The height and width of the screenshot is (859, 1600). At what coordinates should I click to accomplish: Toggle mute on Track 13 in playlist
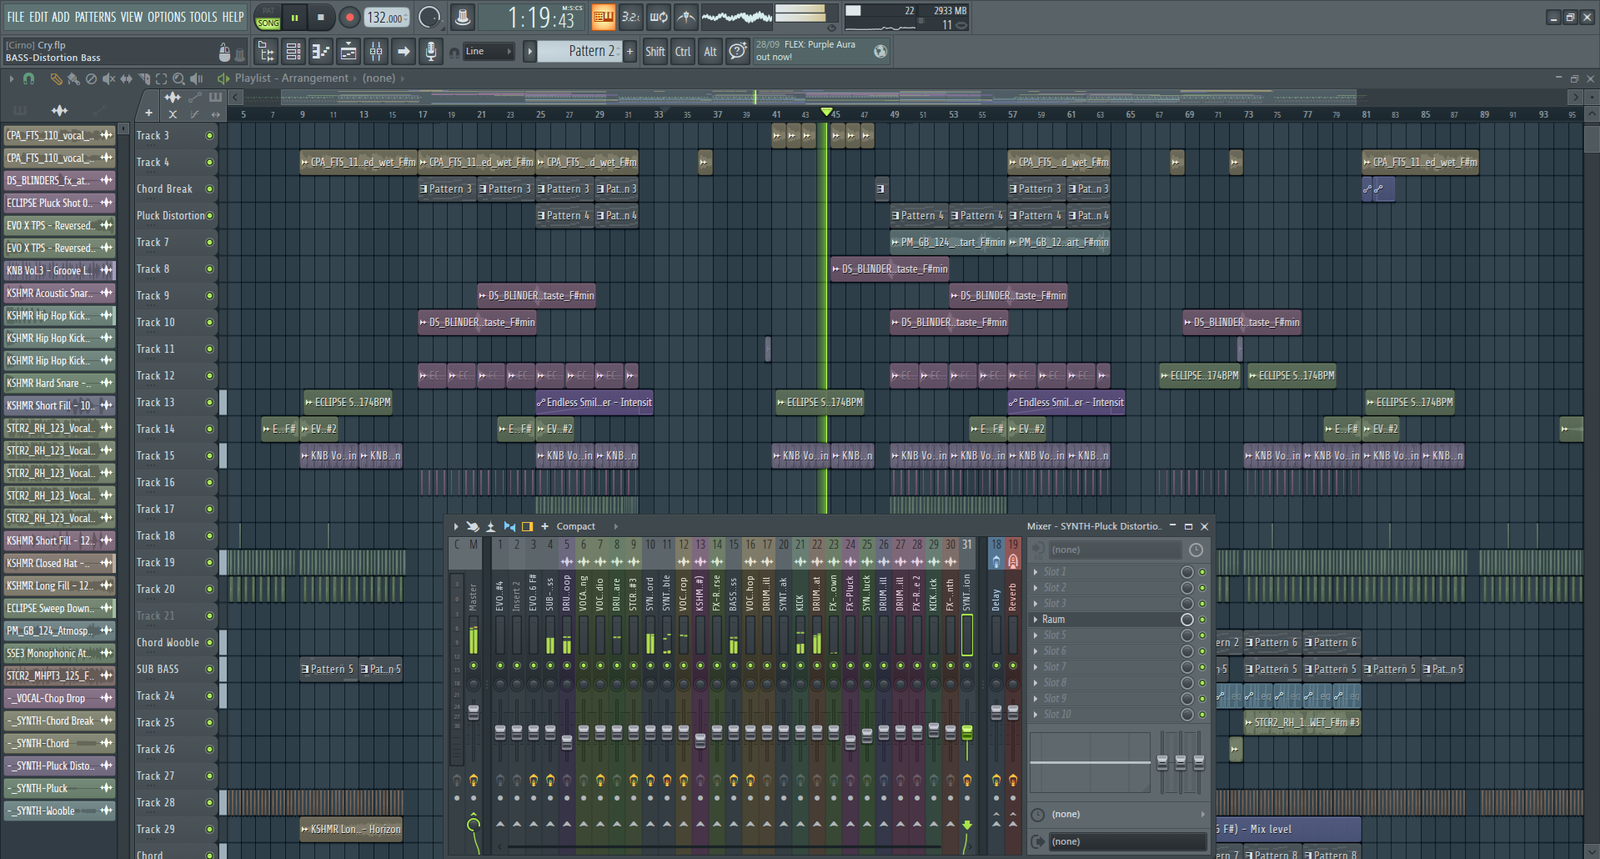210,402
